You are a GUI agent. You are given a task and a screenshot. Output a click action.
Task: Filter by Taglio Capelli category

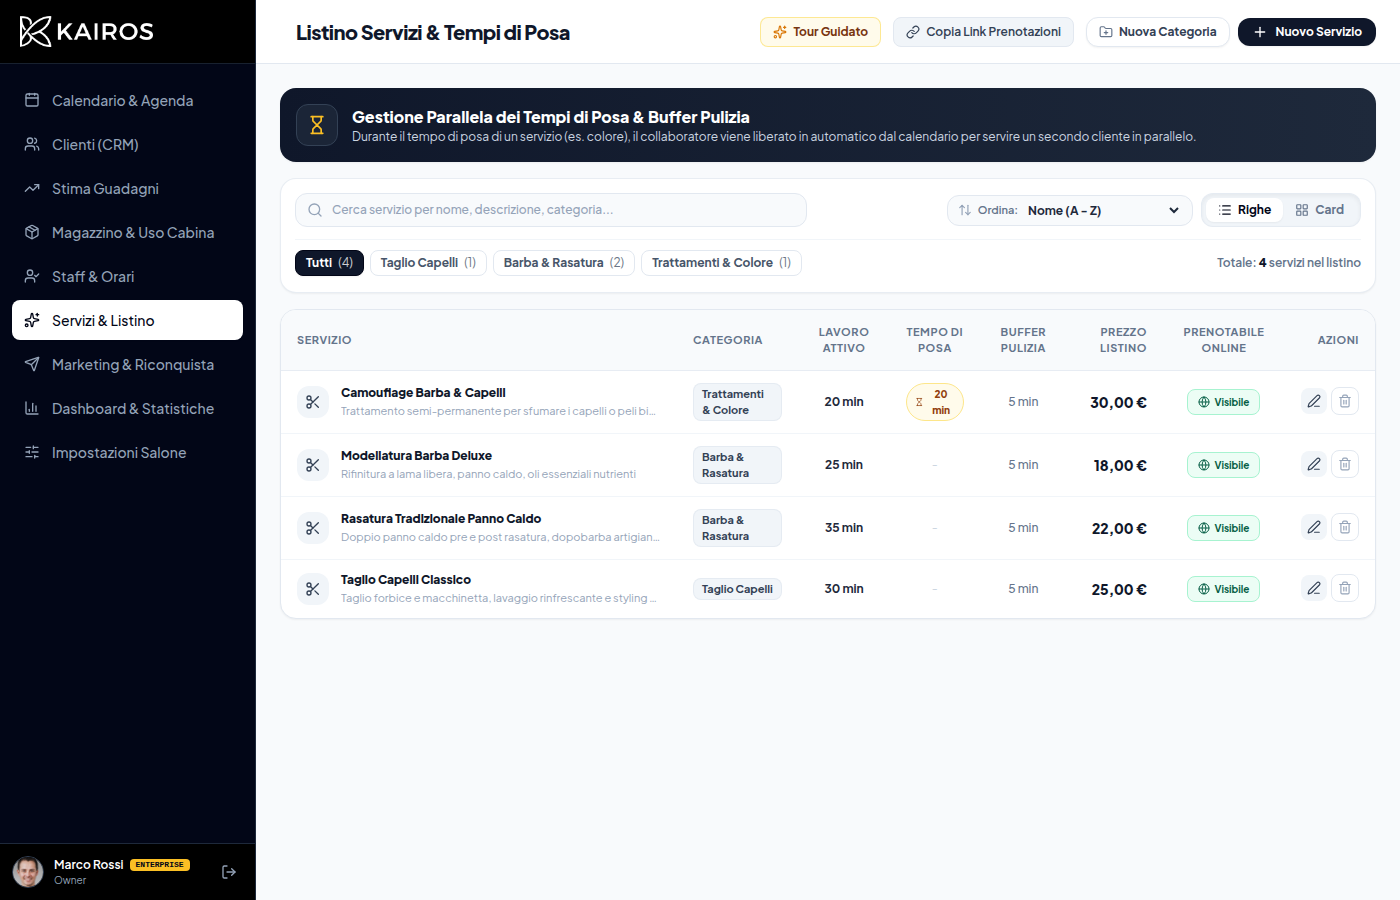428,263
